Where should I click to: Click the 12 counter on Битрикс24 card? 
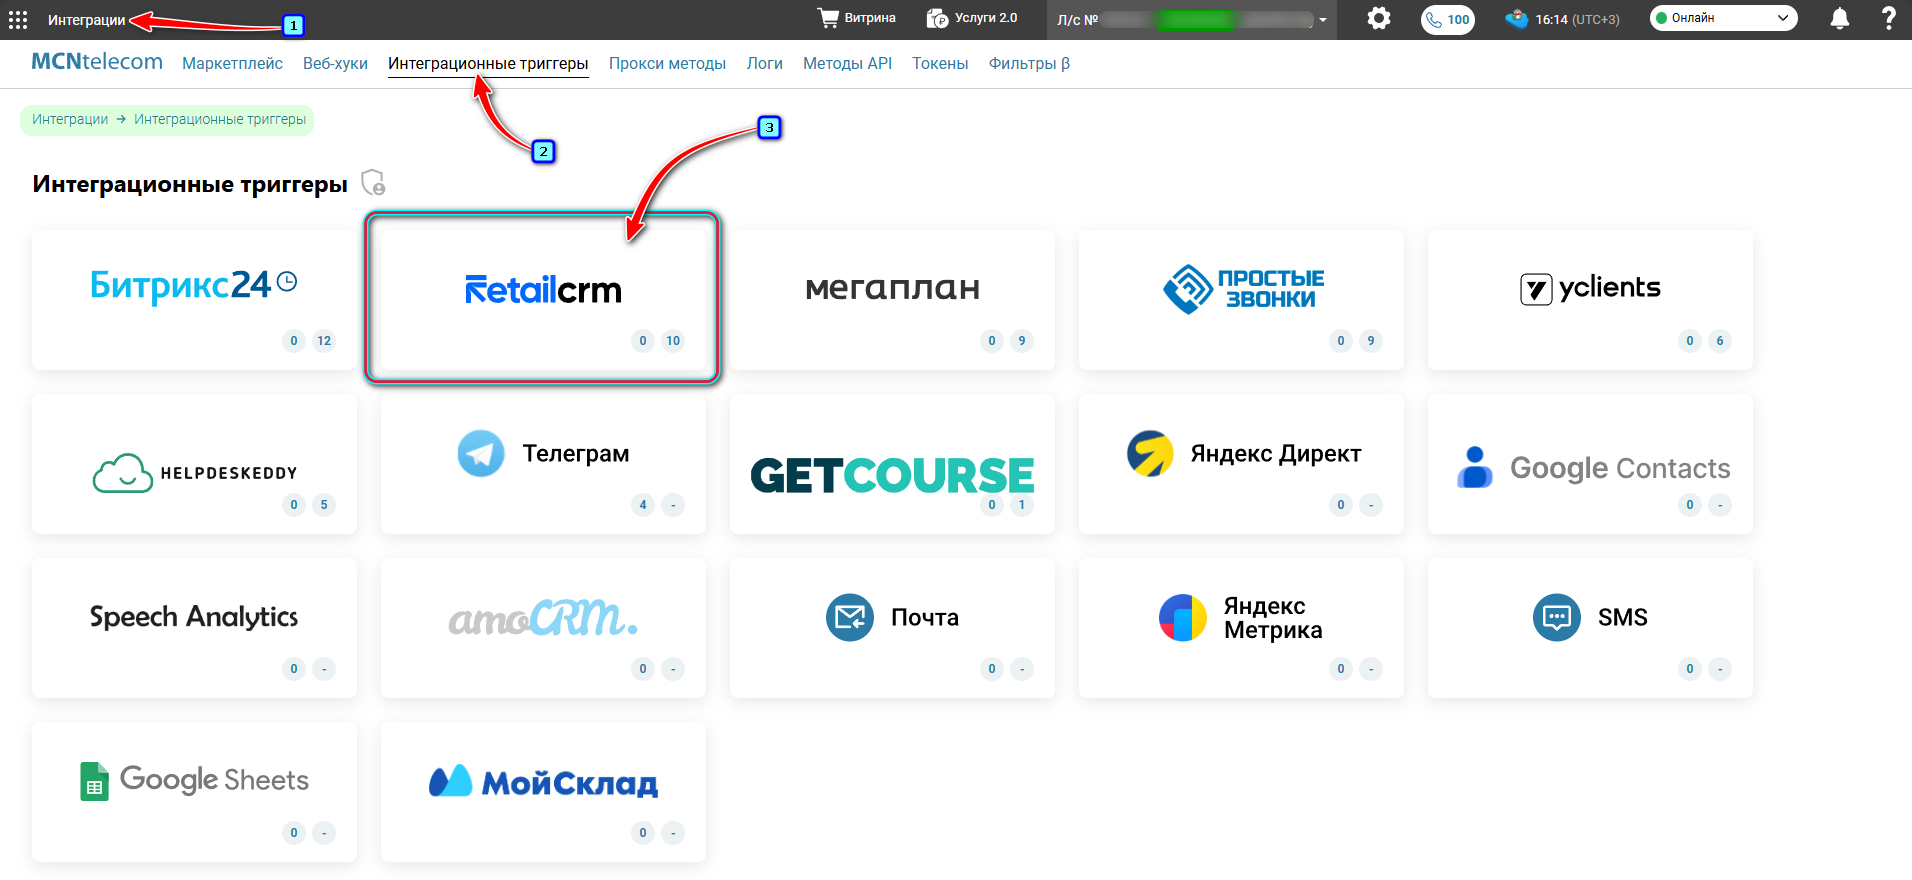(324, 341)
